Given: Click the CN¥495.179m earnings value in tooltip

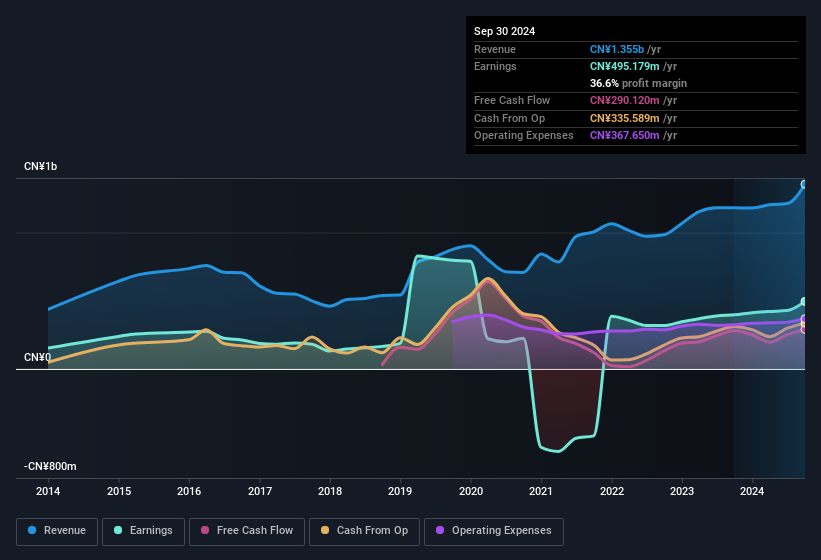Looking at the screenshot, I should coord(625,66).
